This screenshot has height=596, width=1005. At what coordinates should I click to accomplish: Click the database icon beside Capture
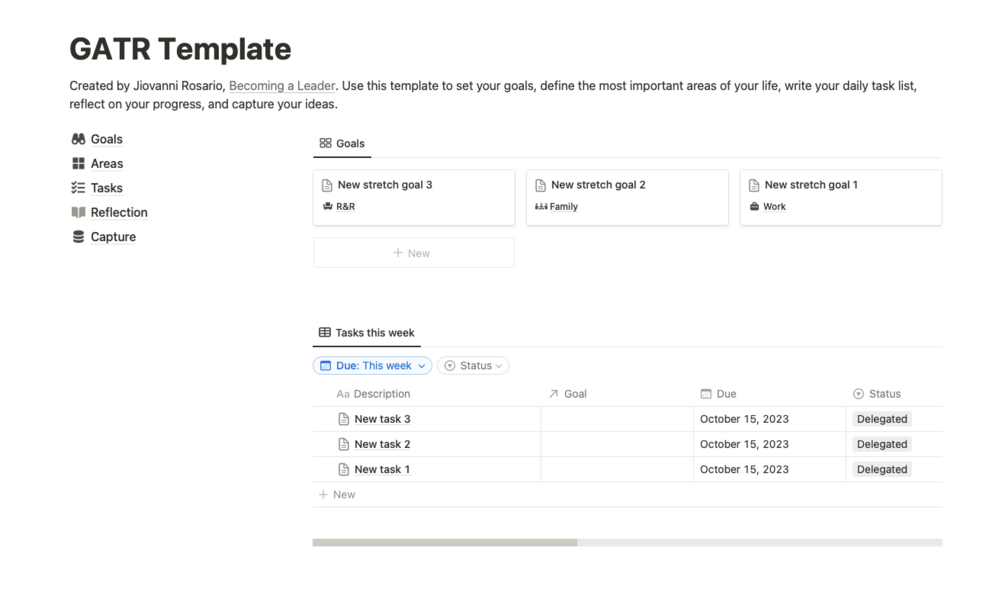(78, 237)
